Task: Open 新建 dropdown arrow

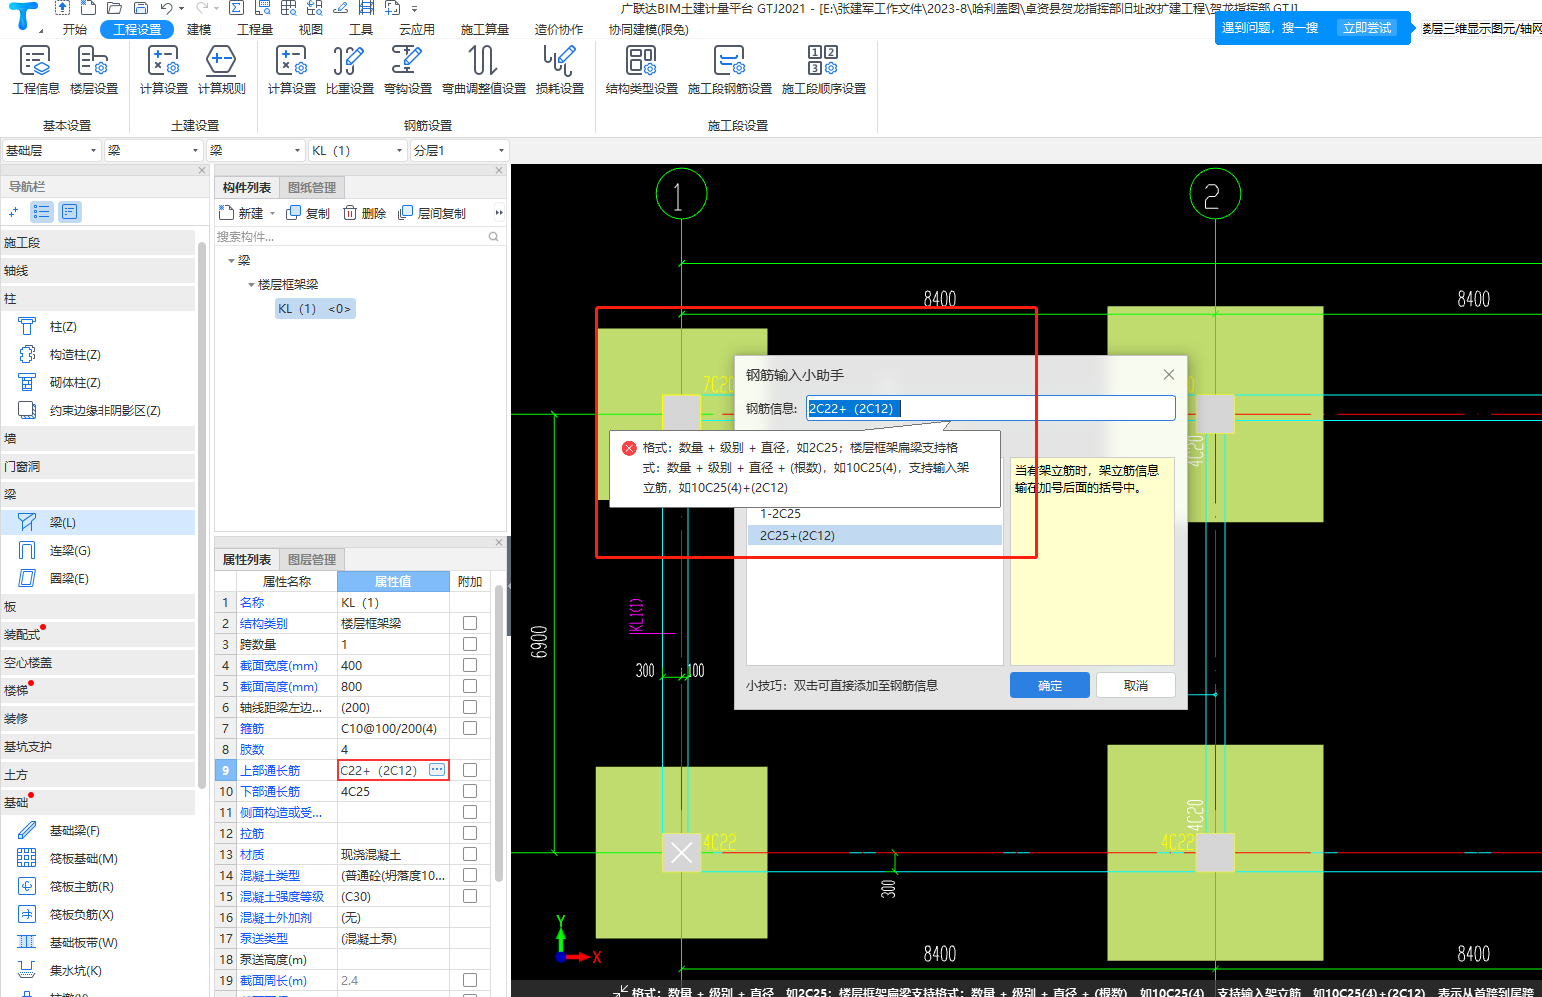Action: (272, 214)
